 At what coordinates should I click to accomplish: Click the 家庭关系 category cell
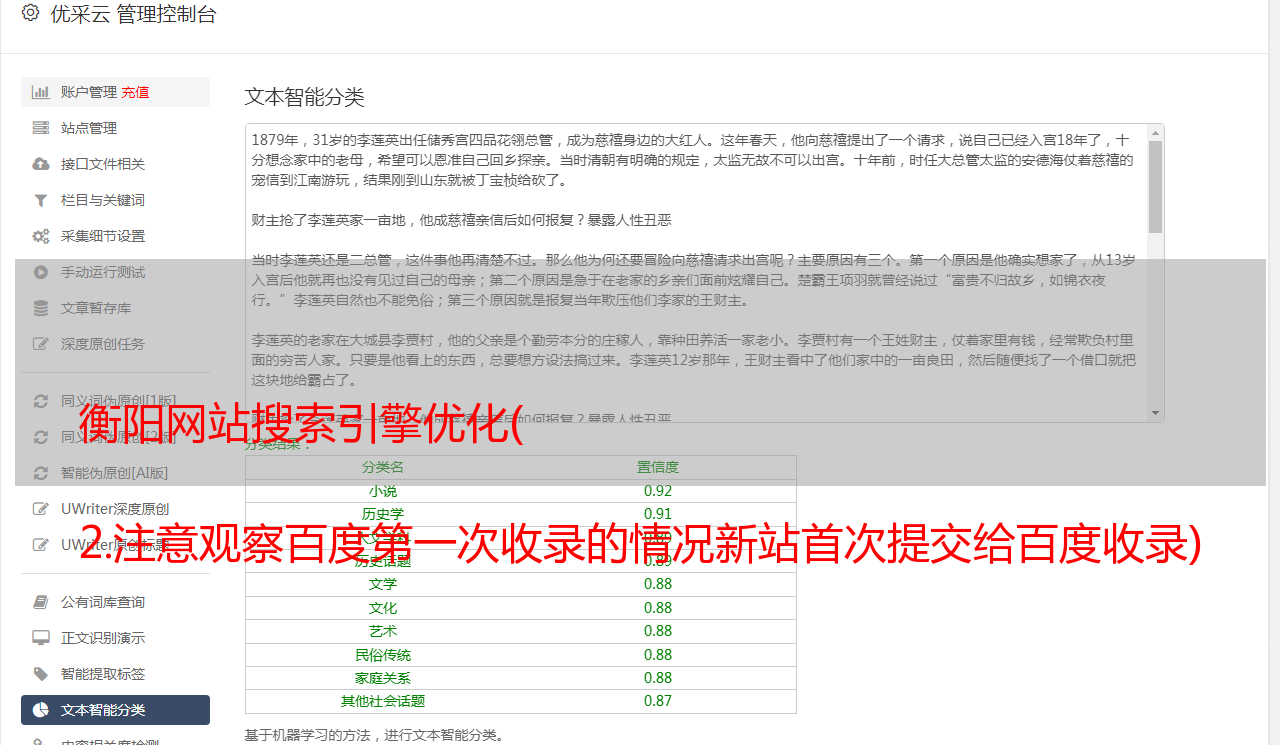[383, 678]
